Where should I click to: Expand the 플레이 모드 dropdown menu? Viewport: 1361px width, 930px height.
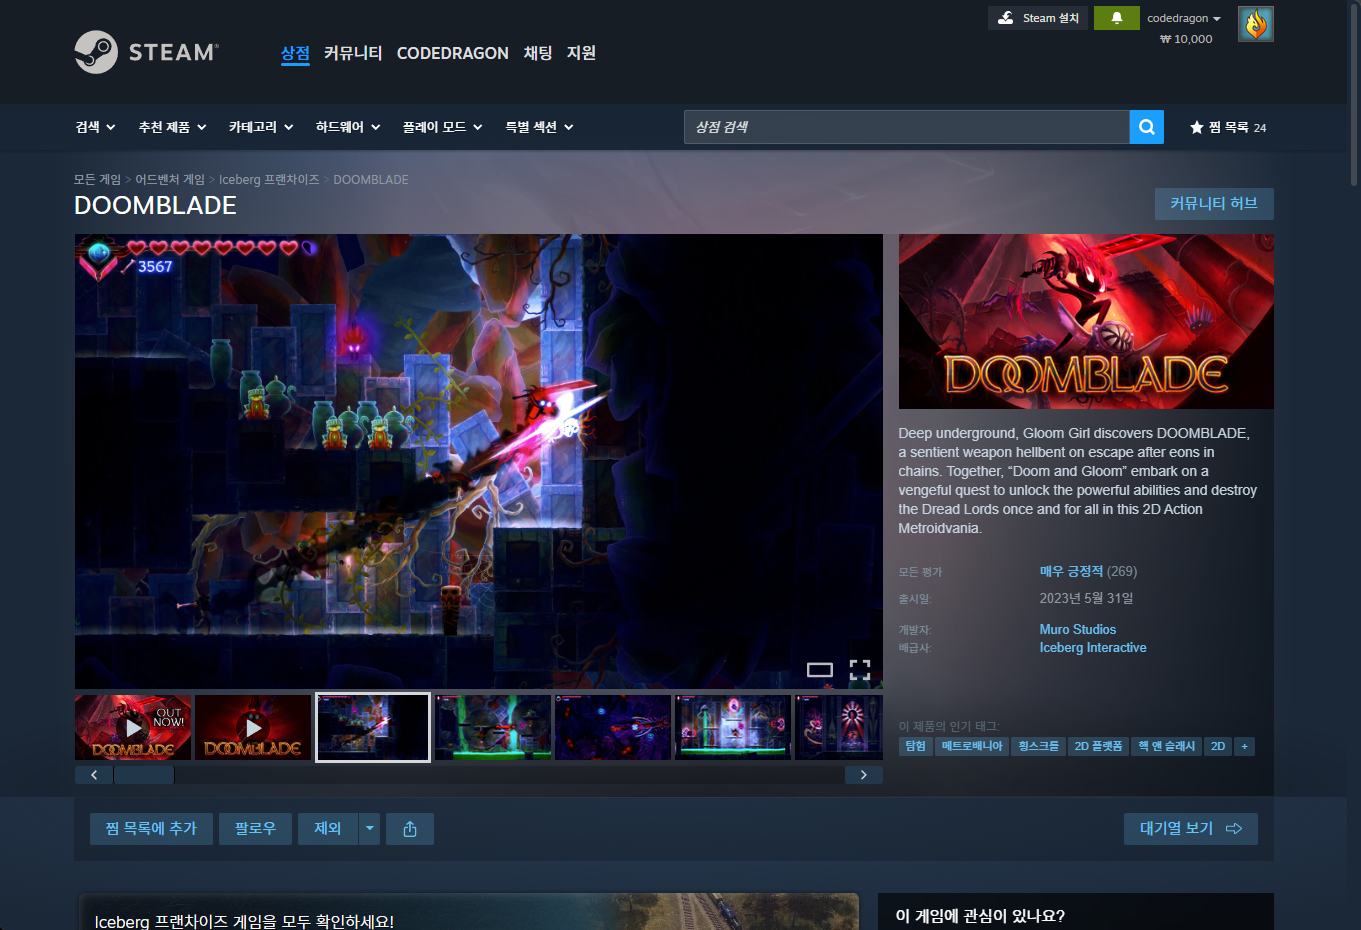(x=442, y=127)
